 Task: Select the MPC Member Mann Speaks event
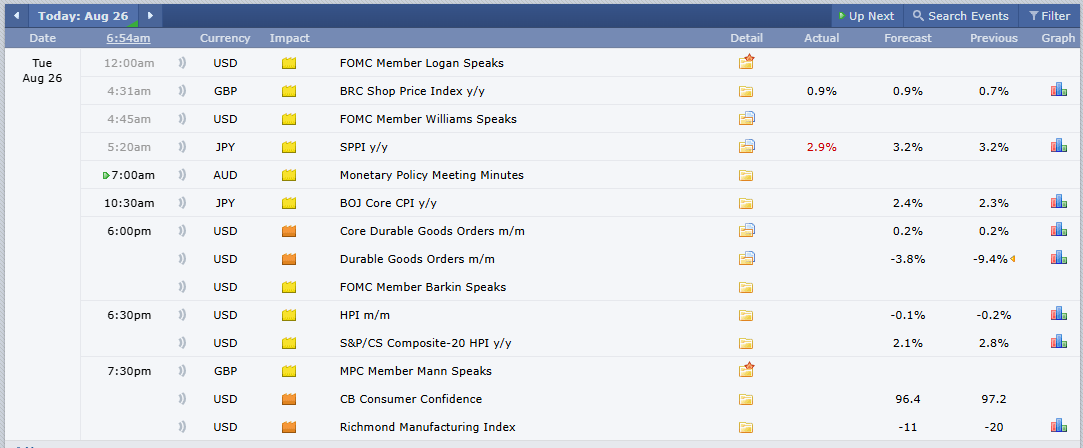[x=416, y=371]
